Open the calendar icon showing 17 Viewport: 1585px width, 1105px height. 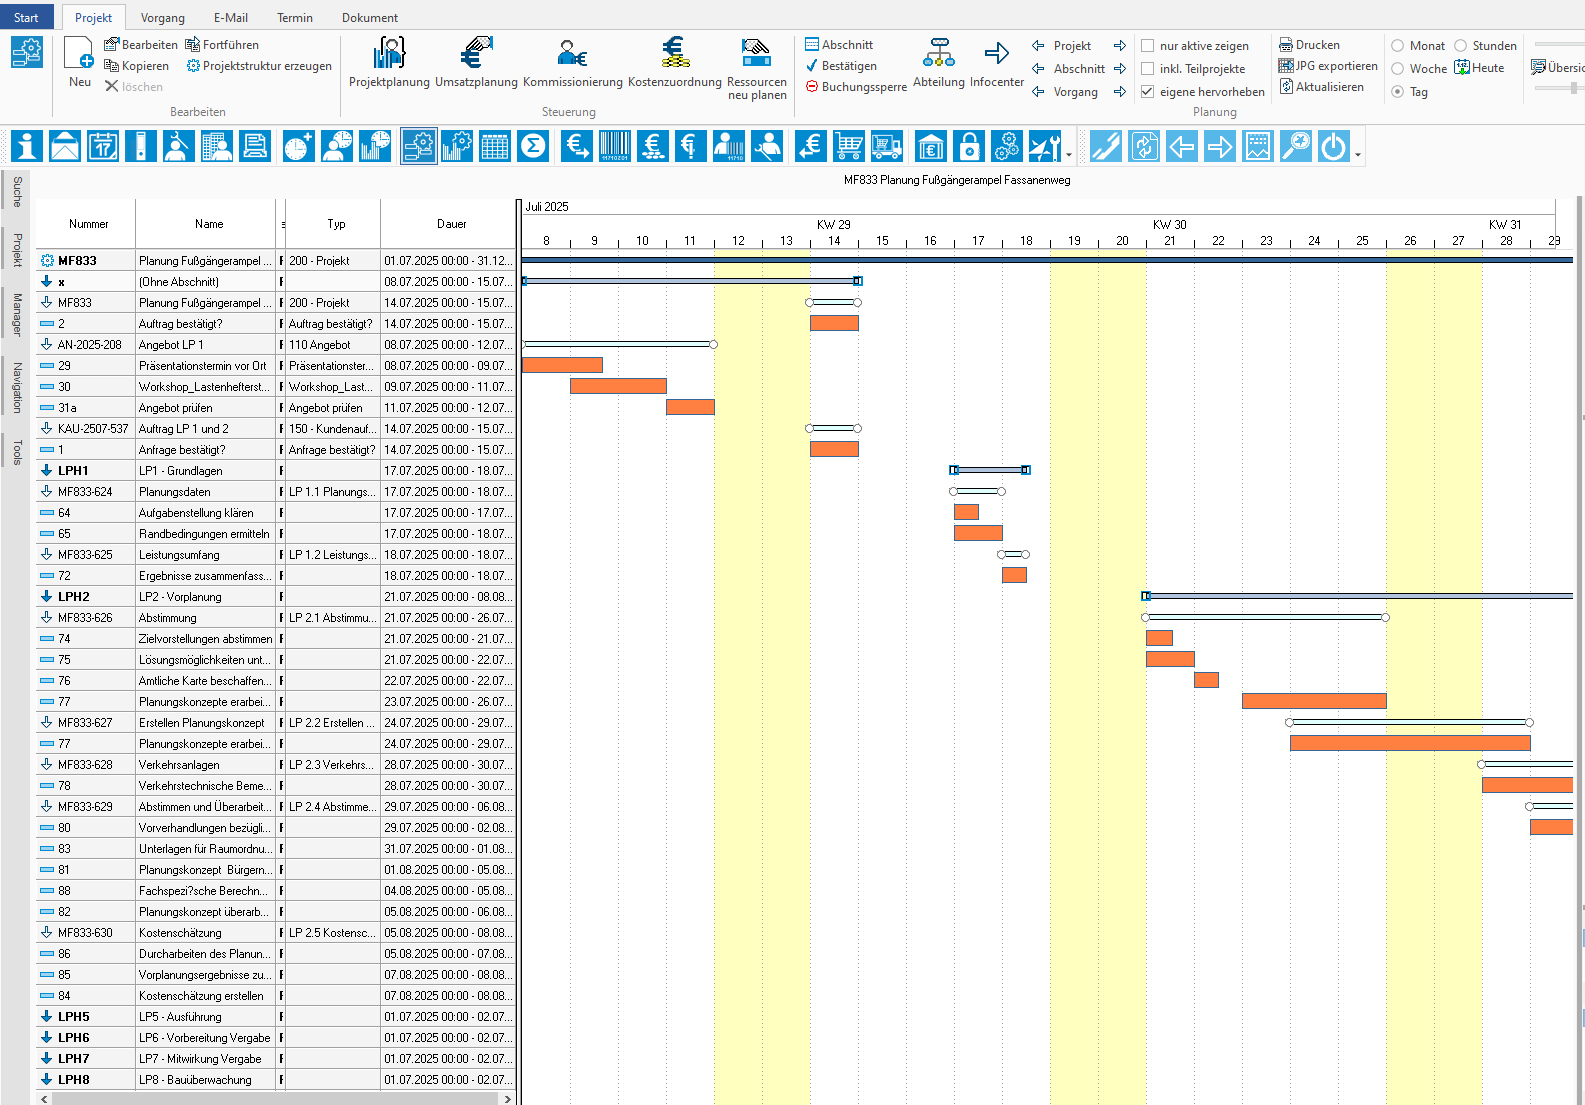[x=103, y=146]
